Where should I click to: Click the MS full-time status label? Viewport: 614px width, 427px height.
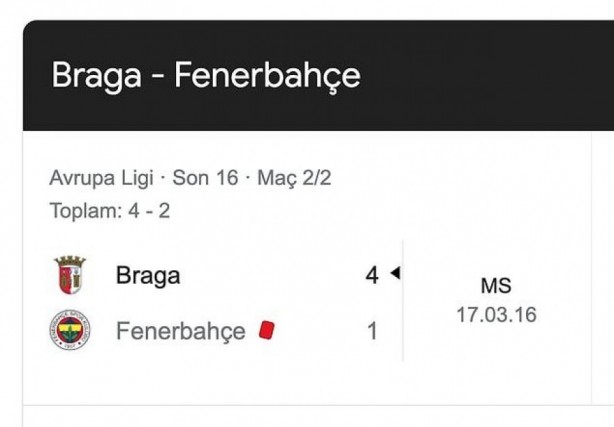point(496,286)
